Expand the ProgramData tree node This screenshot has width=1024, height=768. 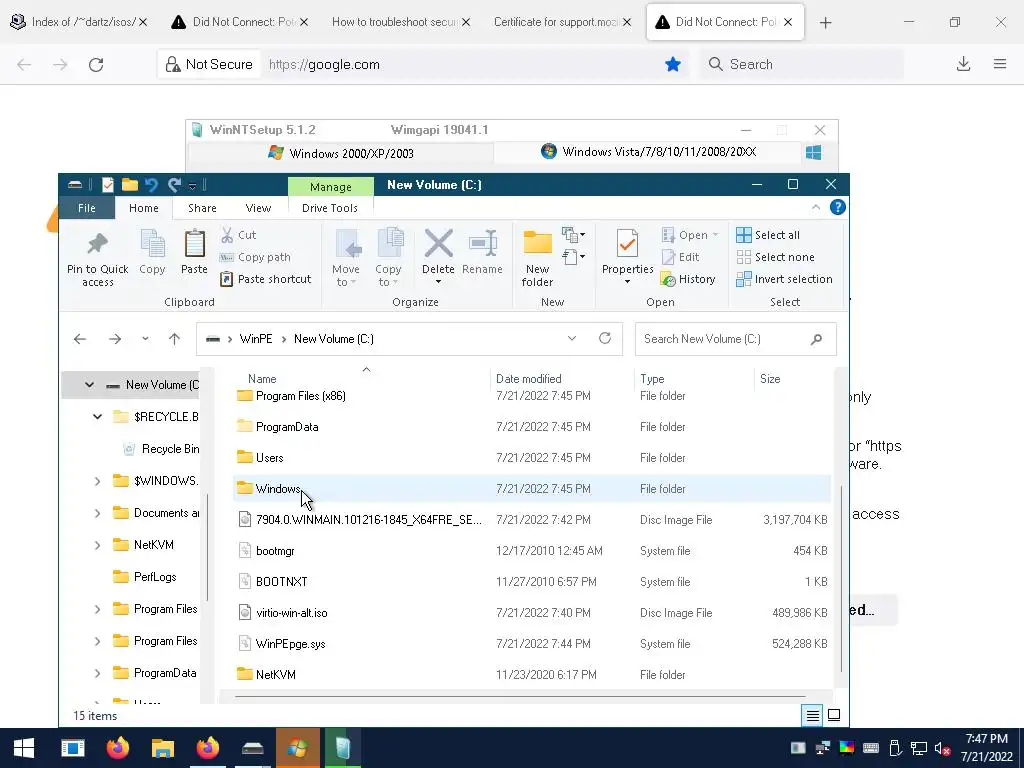97,673
